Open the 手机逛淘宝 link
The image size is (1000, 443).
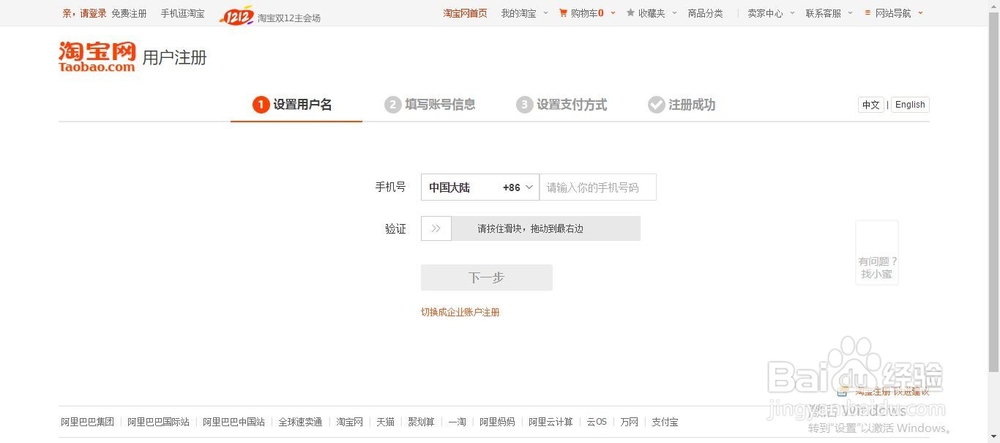click(182, 13)
